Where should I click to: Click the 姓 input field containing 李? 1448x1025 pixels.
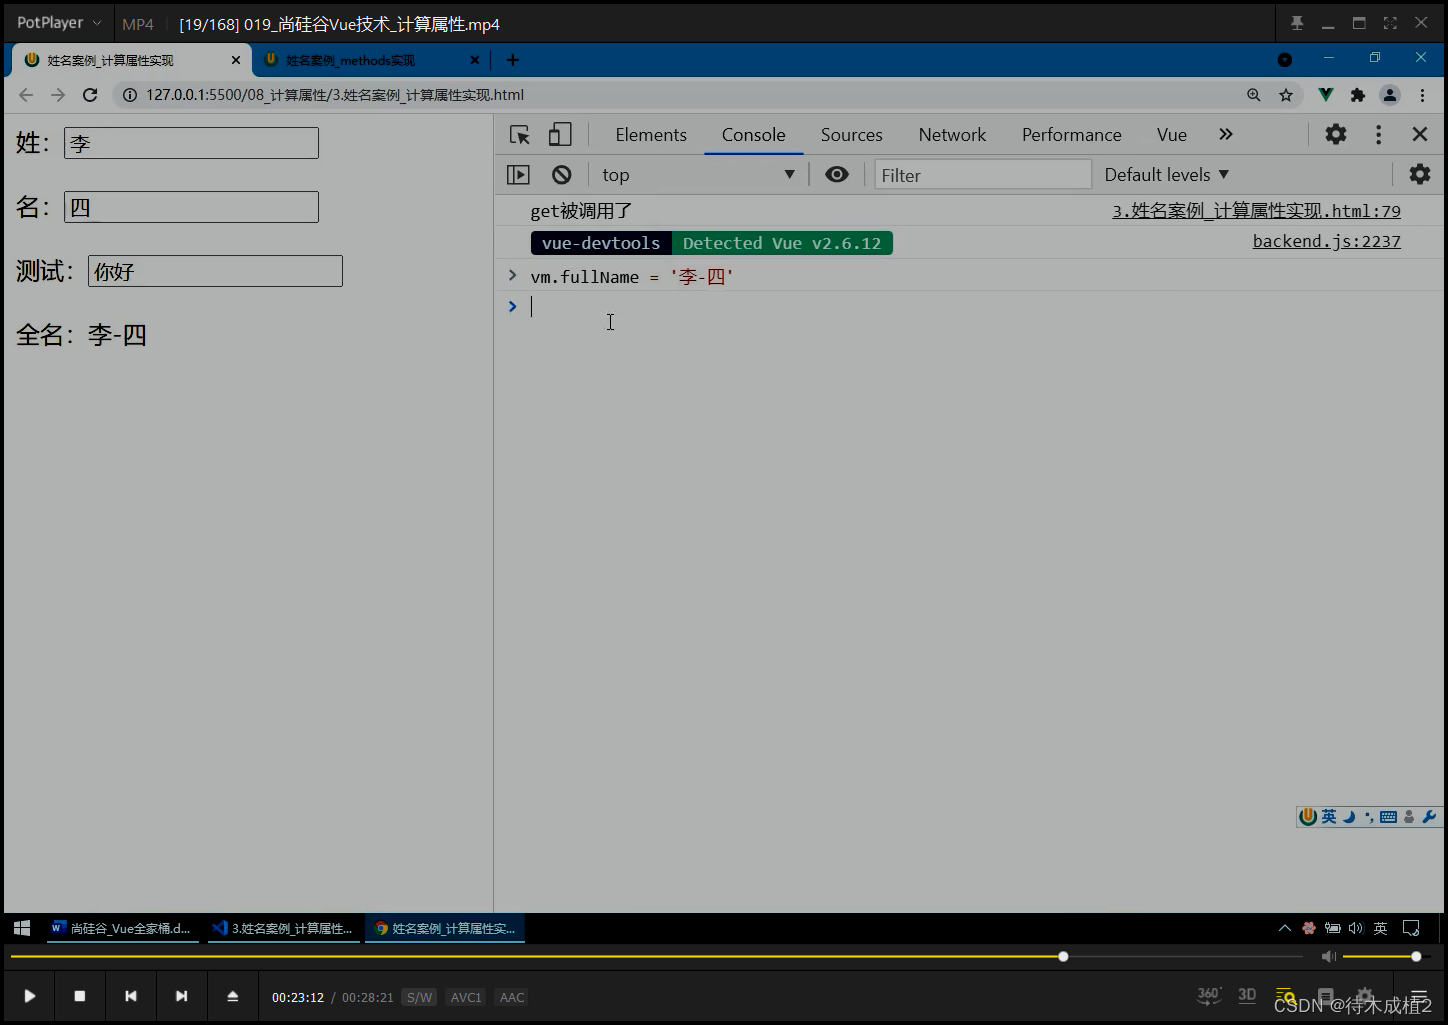pyautogui.click(x=191, y=143)
